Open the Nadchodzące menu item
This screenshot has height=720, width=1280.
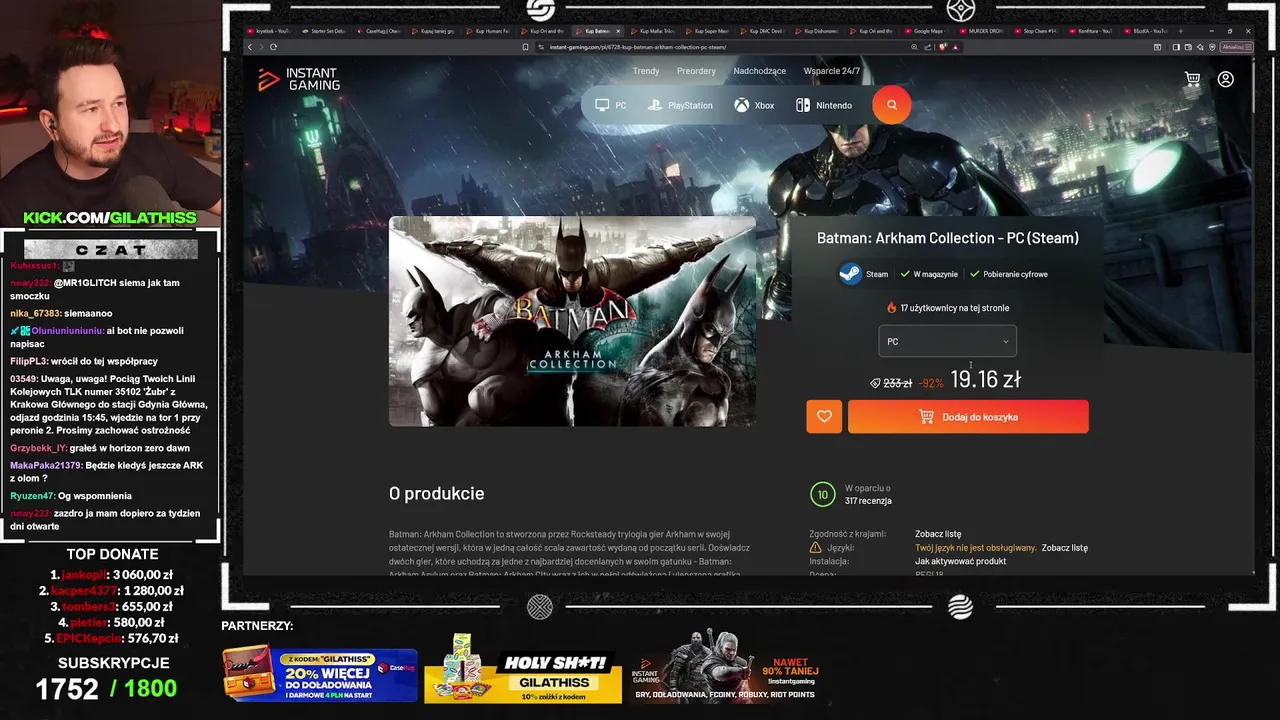760,71
